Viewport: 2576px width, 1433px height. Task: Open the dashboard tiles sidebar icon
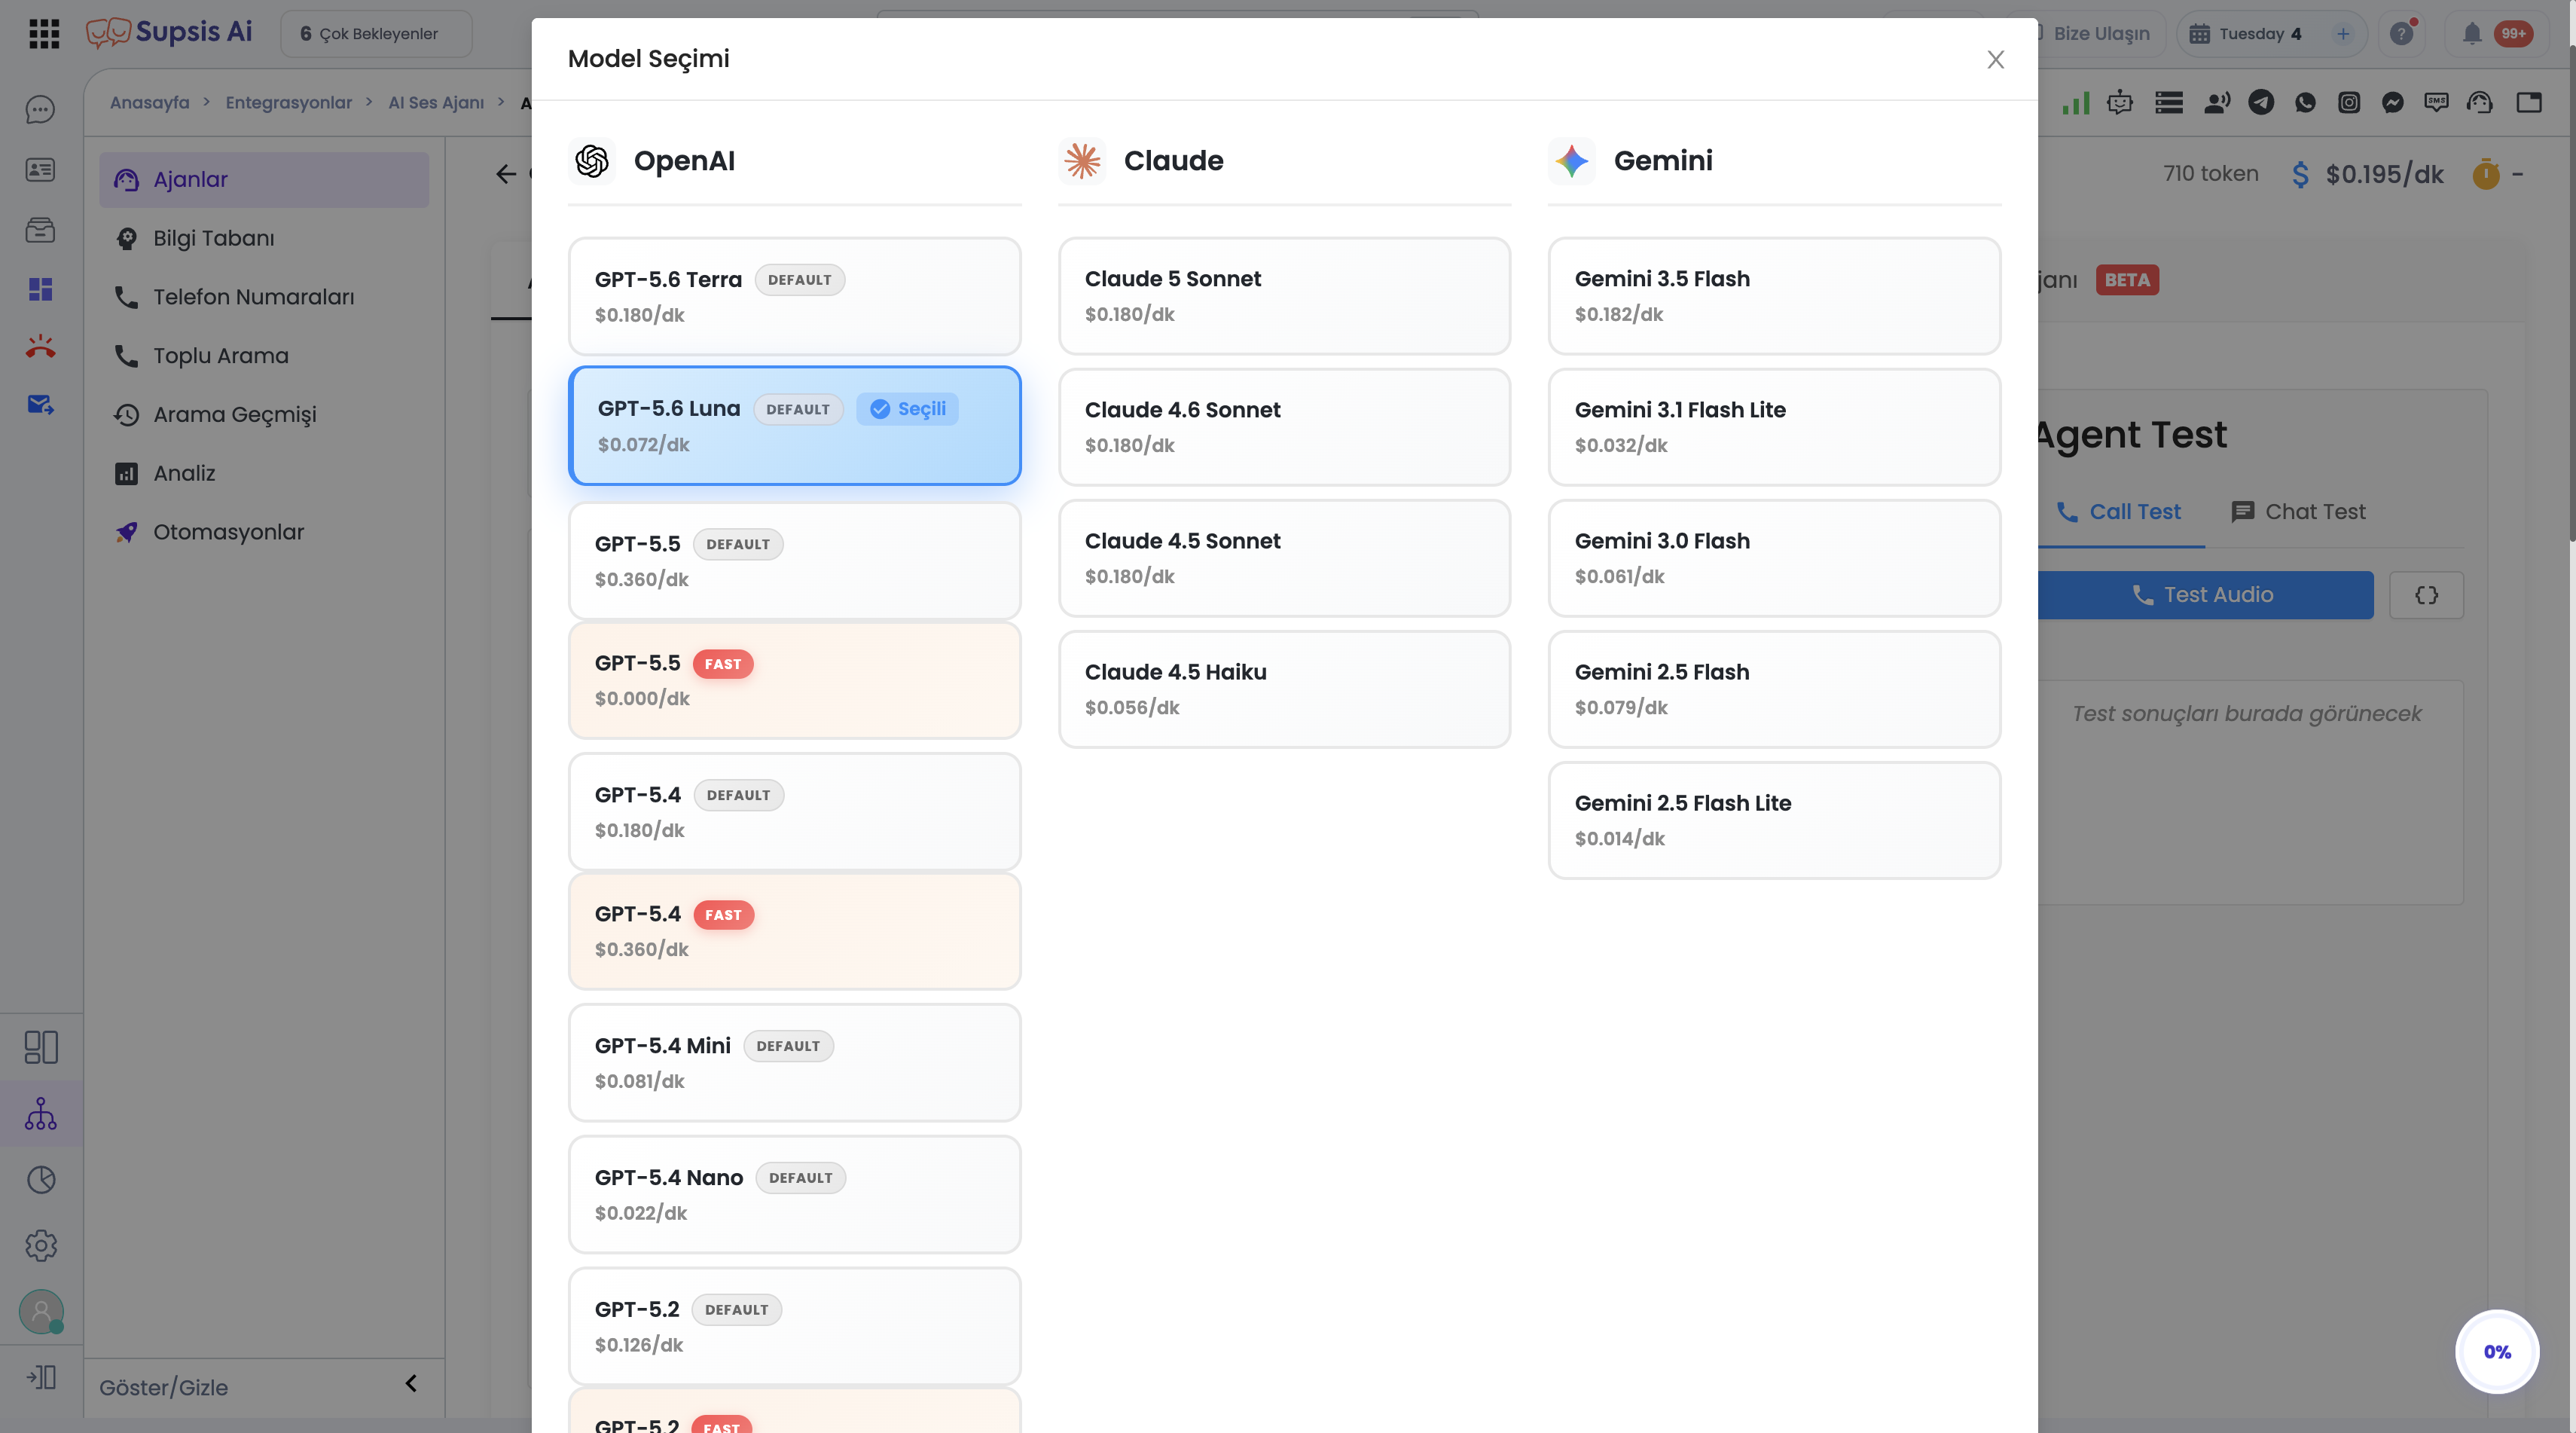tap(40, 289)
